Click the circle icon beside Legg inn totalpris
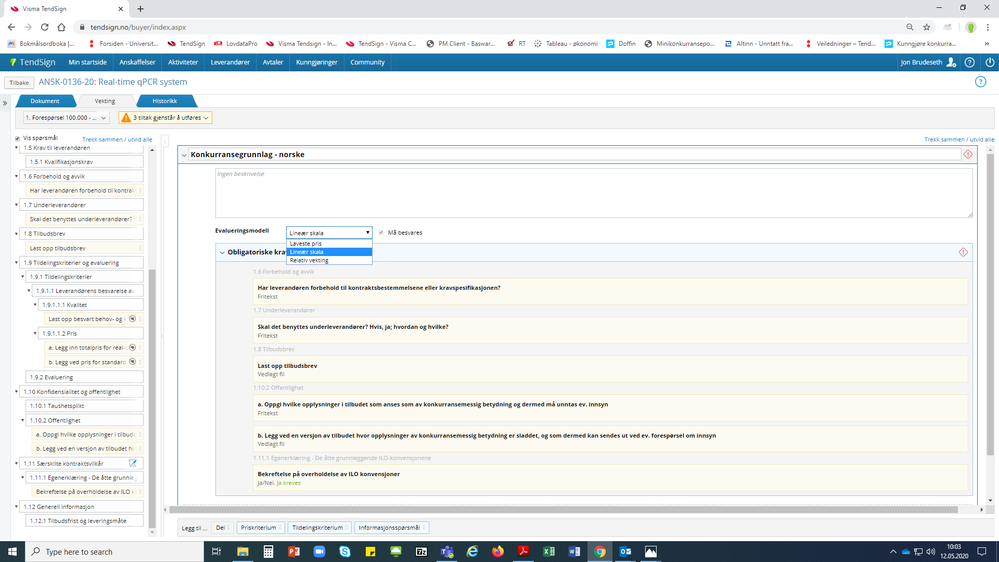The image size is (999, 562). point(133,347)
